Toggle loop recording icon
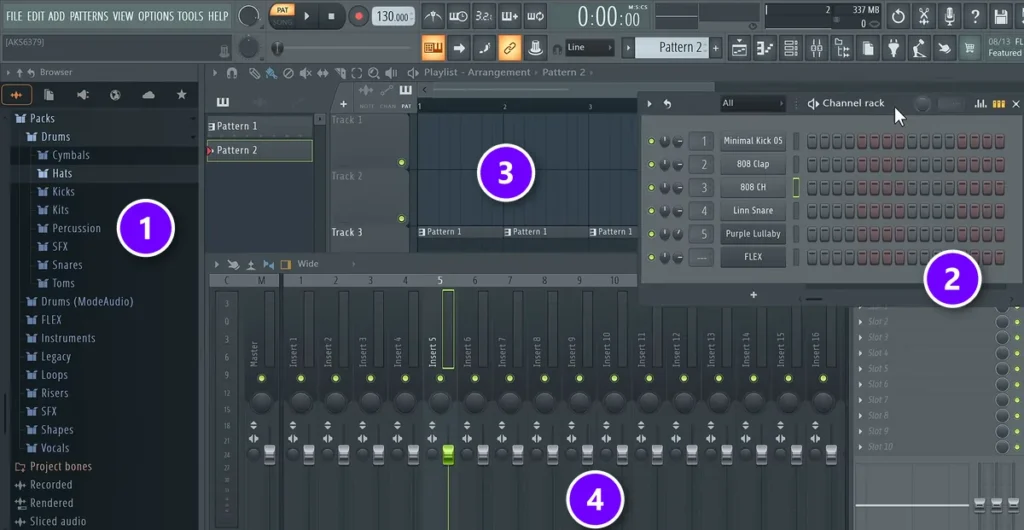Viewport: 1024px width, 530px height. click(536, 16)
